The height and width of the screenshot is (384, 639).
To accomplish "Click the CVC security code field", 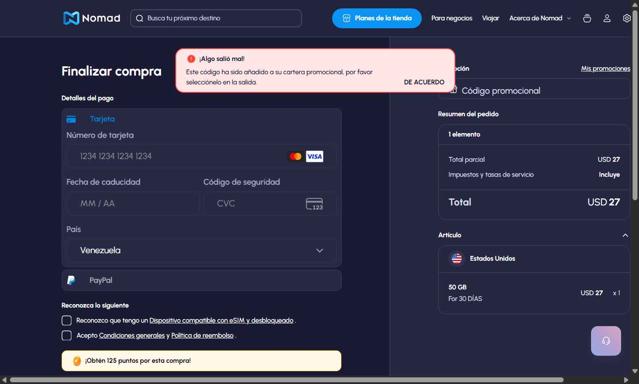I will (x=270, y=203).
